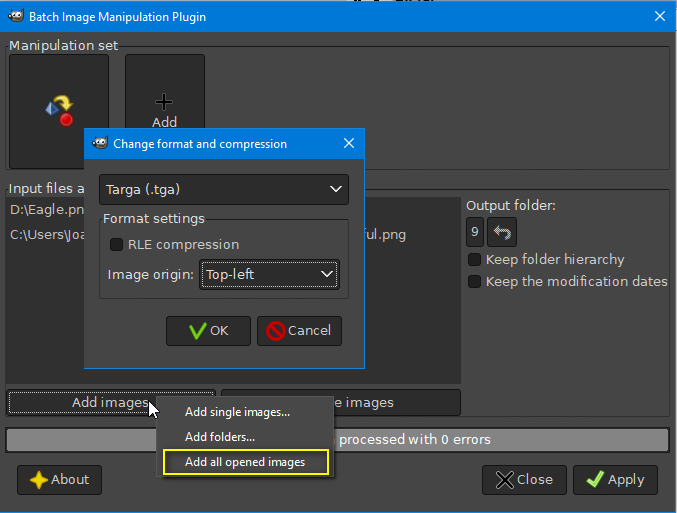
Task: Select the D:\Eagle.png input file row
Action: click(47, 210)
